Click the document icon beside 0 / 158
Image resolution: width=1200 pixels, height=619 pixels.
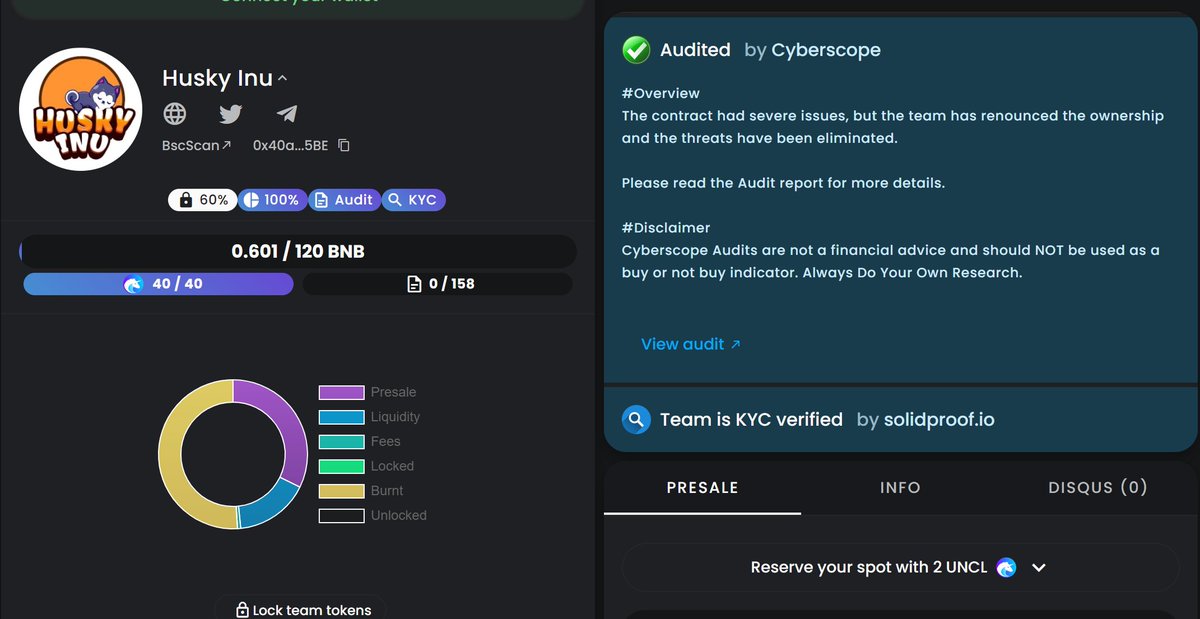tap(414, 284)
